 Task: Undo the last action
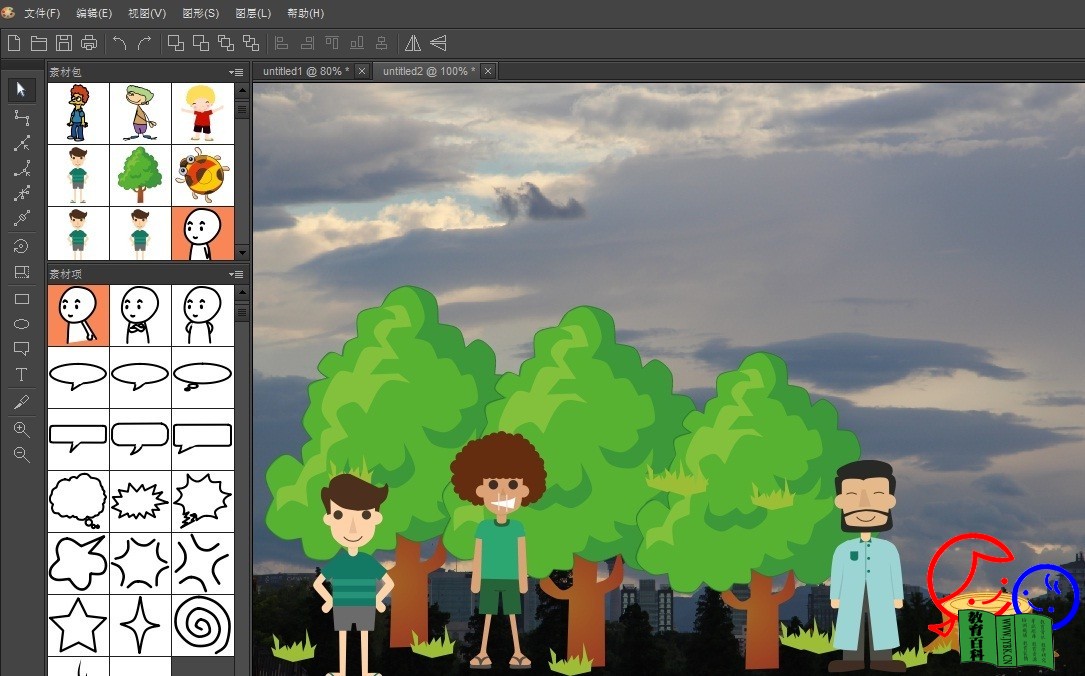click(x=120, y=44)
